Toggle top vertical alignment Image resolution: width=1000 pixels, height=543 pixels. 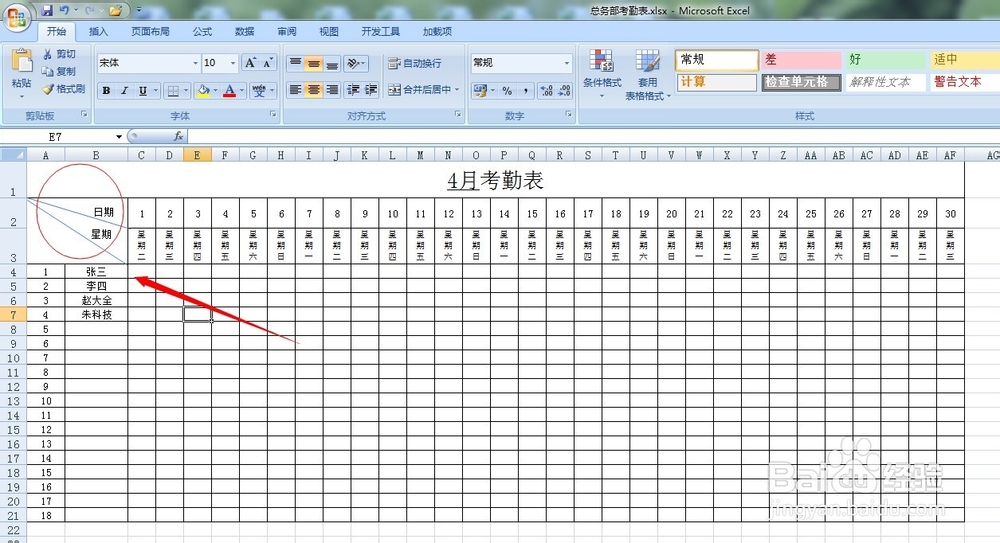pyautogui.click(x=295, y=63)
